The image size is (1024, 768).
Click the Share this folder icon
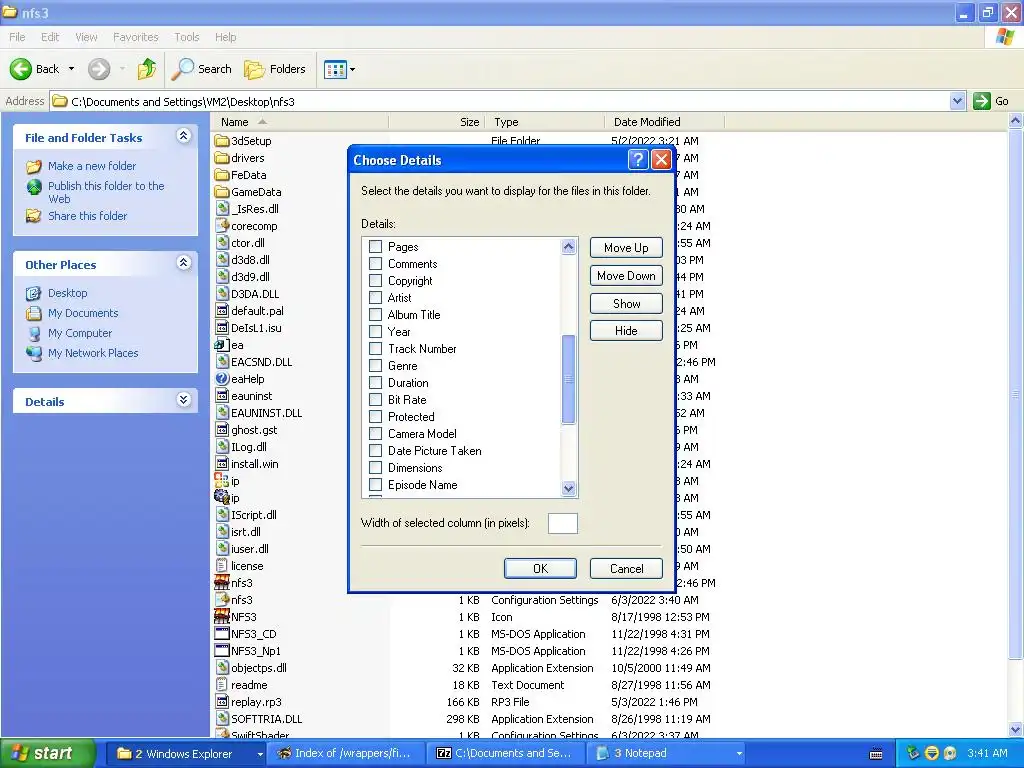coord(34,216)
